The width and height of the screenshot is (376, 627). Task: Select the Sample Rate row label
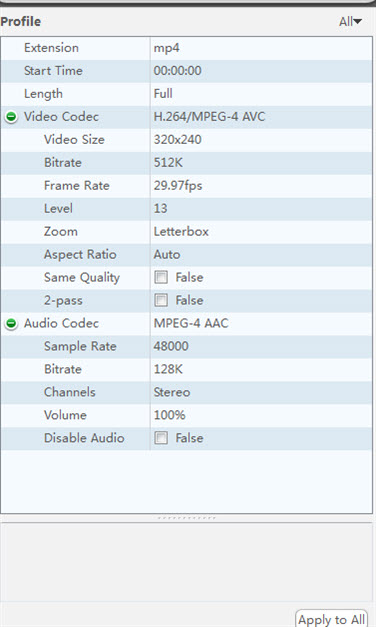tap(80, 346)
